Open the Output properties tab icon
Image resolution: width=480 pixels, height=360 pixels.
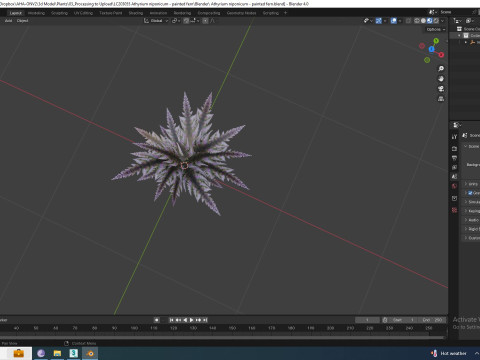coord(454,158)
